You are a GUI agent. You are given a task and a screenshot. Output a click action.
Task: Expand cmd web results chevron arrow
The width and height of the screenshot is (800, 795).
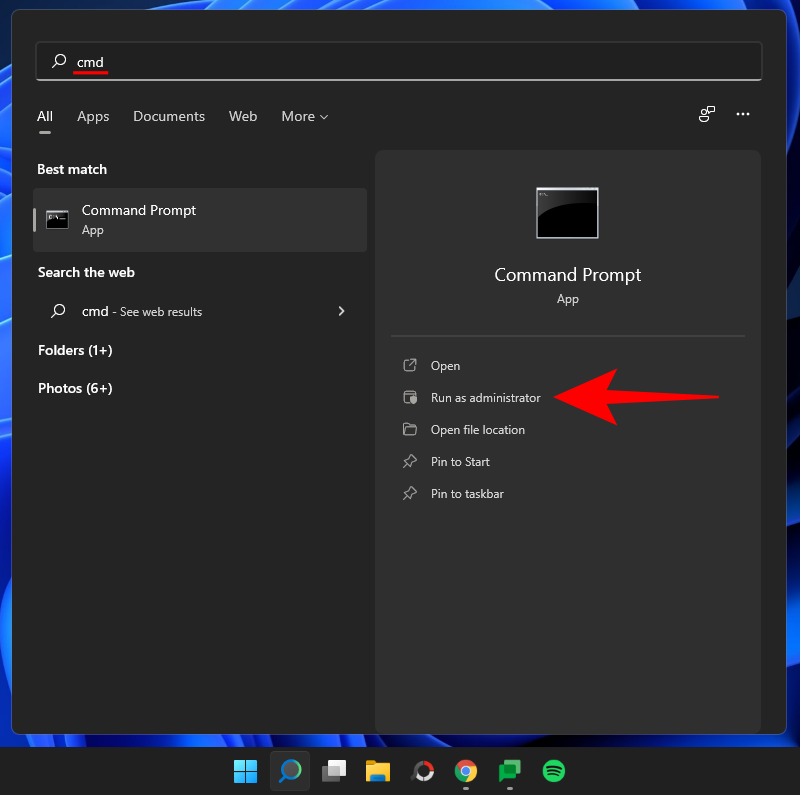coord(341,311)
